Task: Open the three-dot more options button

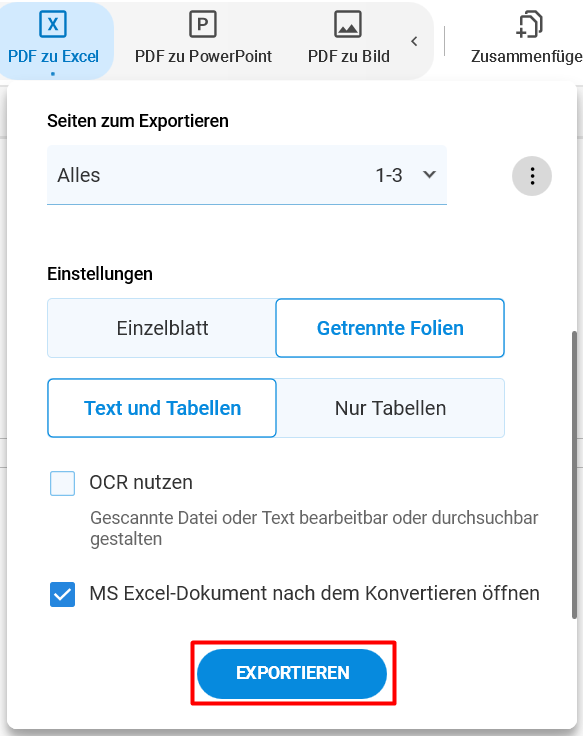Action: pos(532,176)
